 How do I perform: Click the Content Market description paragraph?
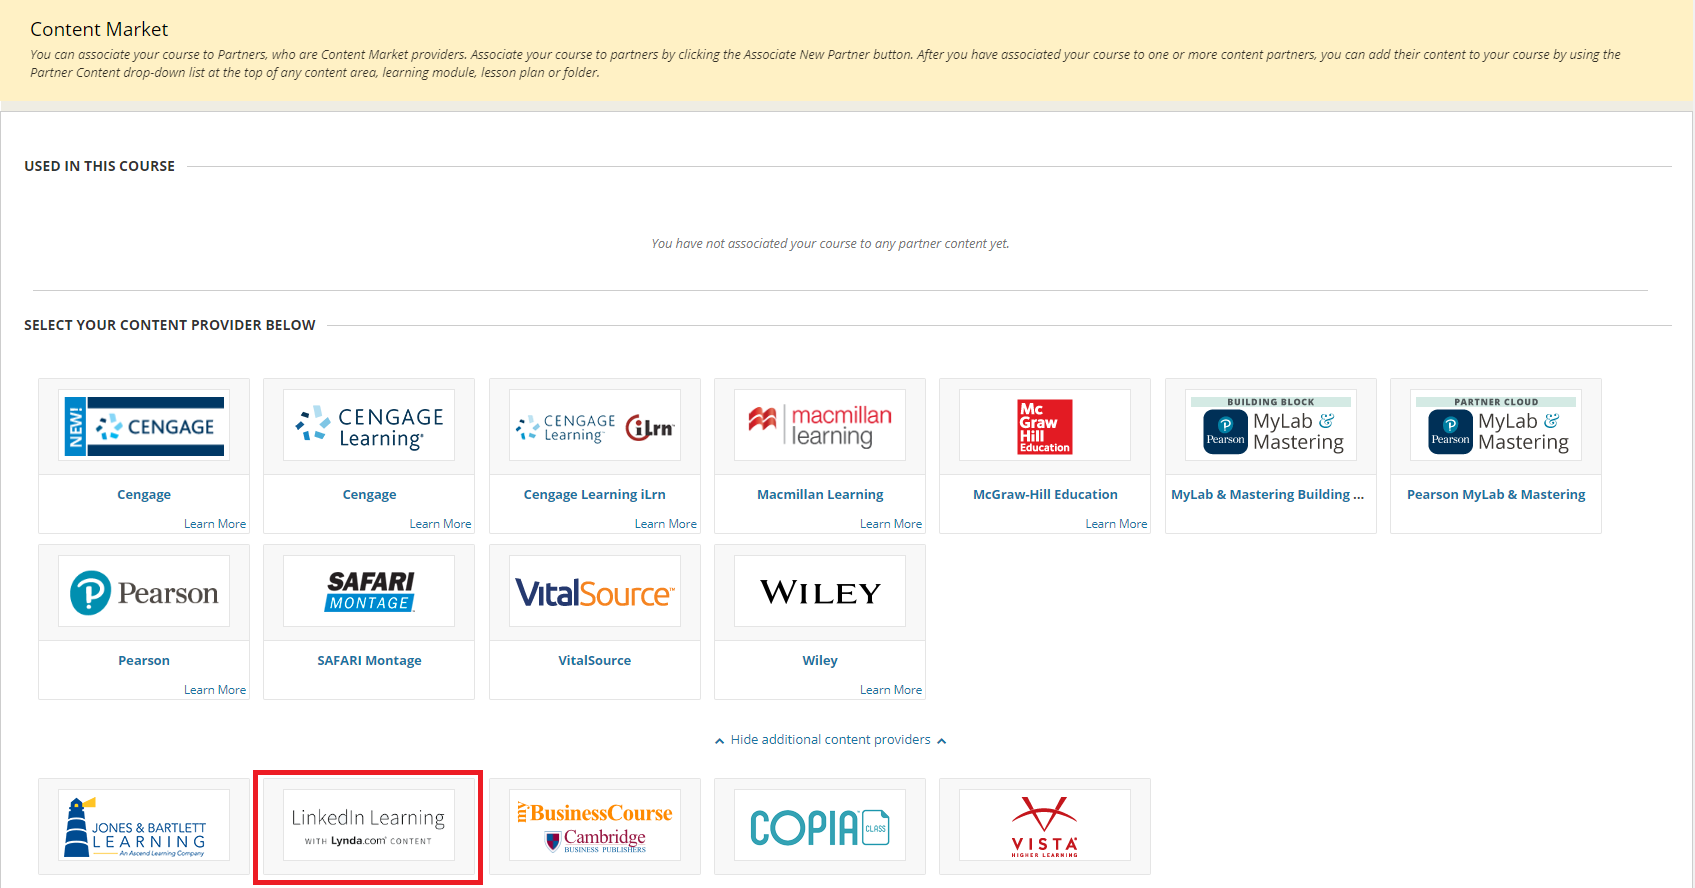pos(825,63)
